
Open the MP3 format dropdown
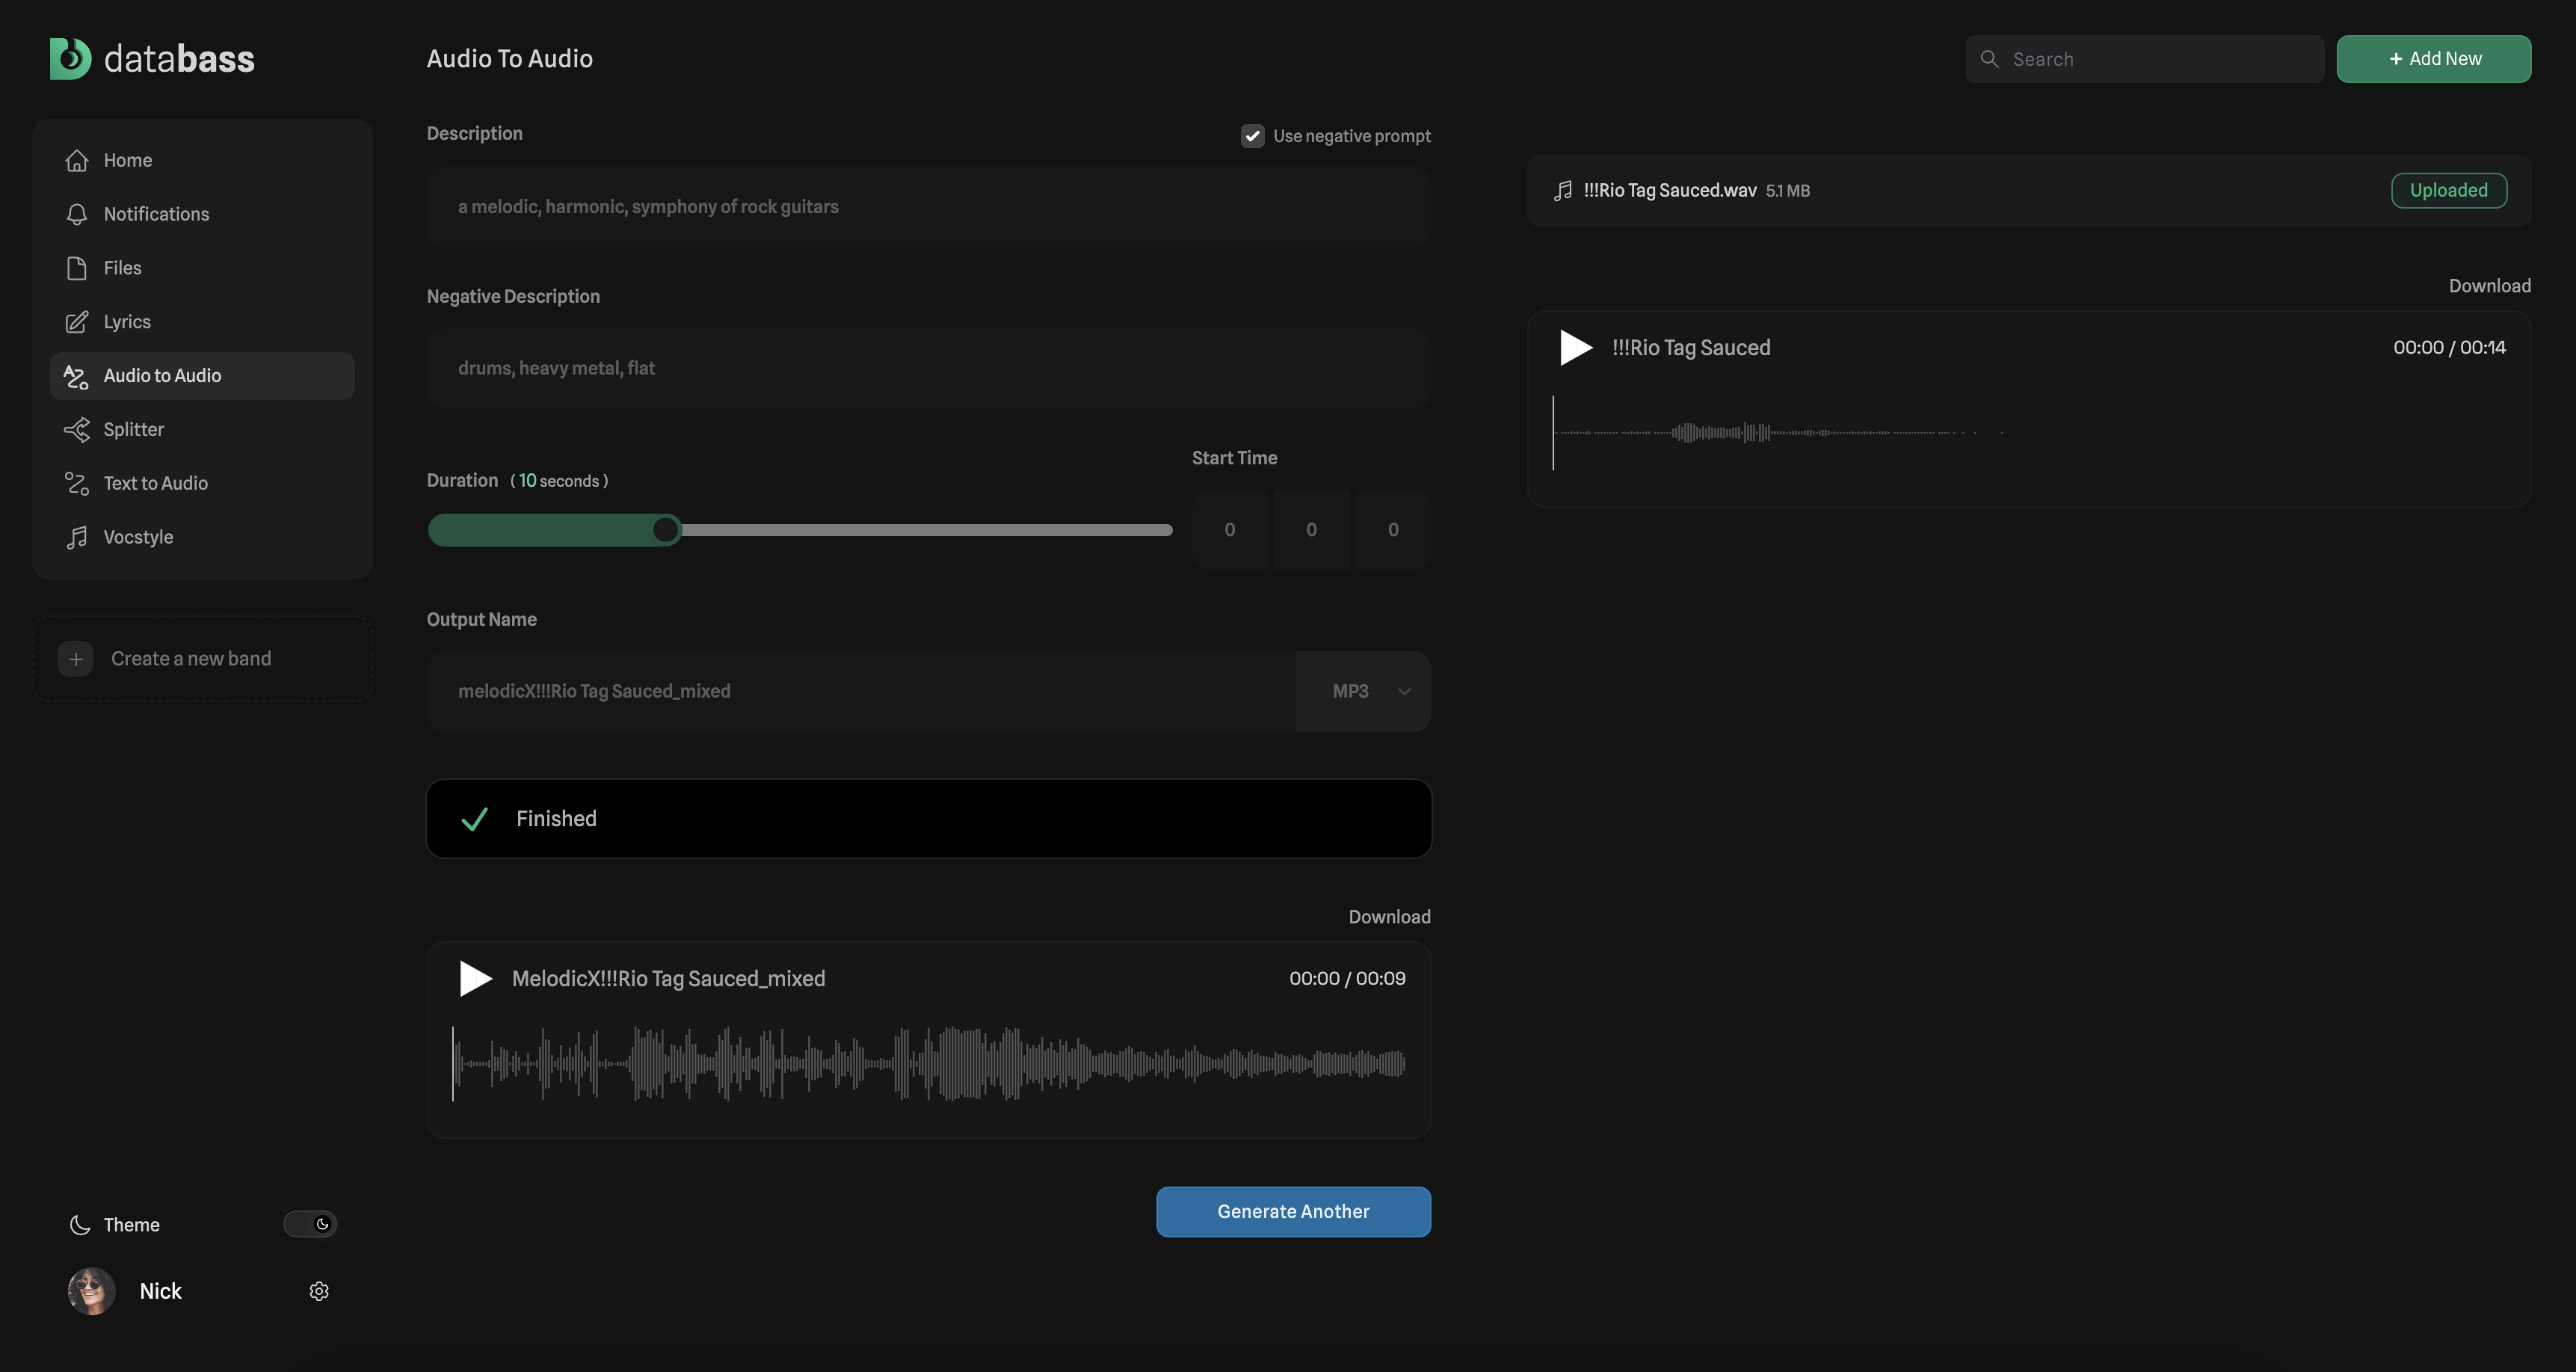[x=1363, y=692]
